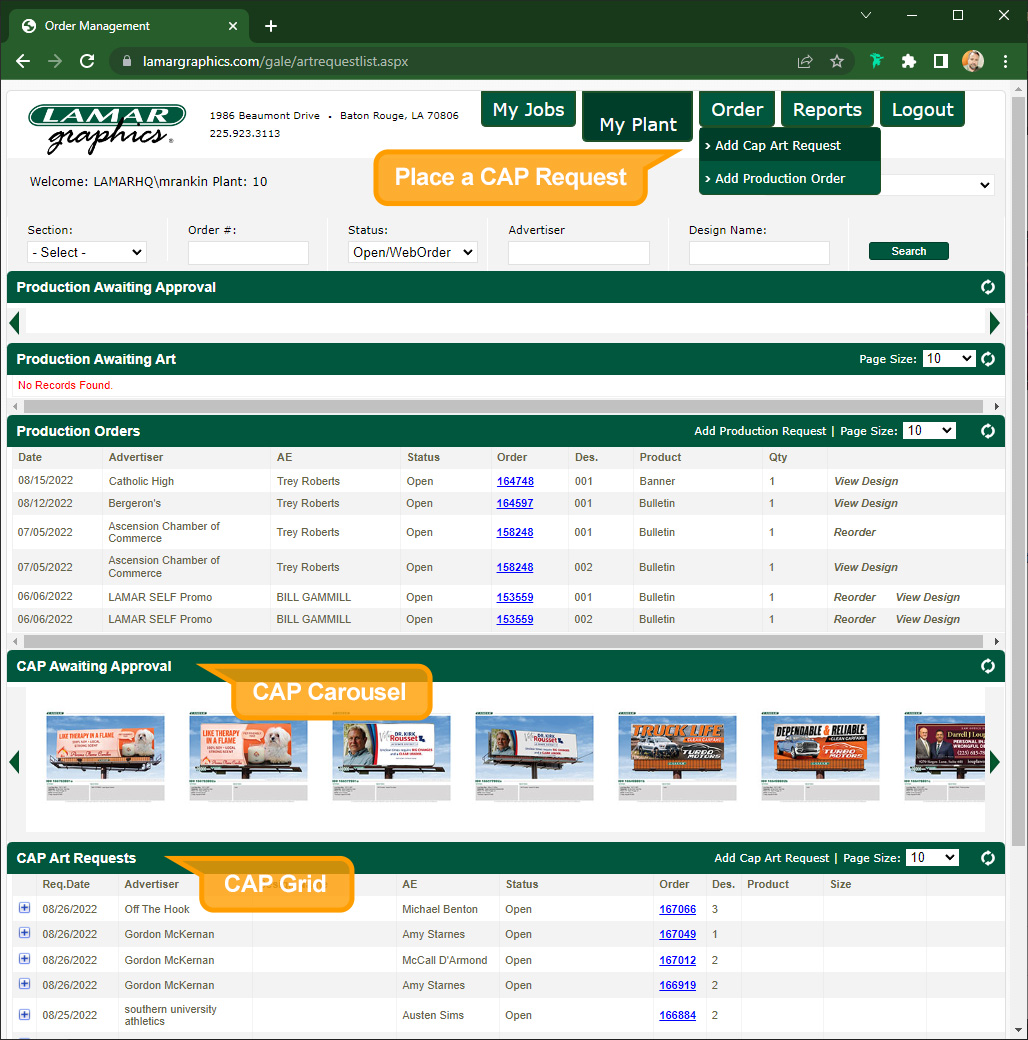Open Truck Life billboard thumbnail

[677, 757]
